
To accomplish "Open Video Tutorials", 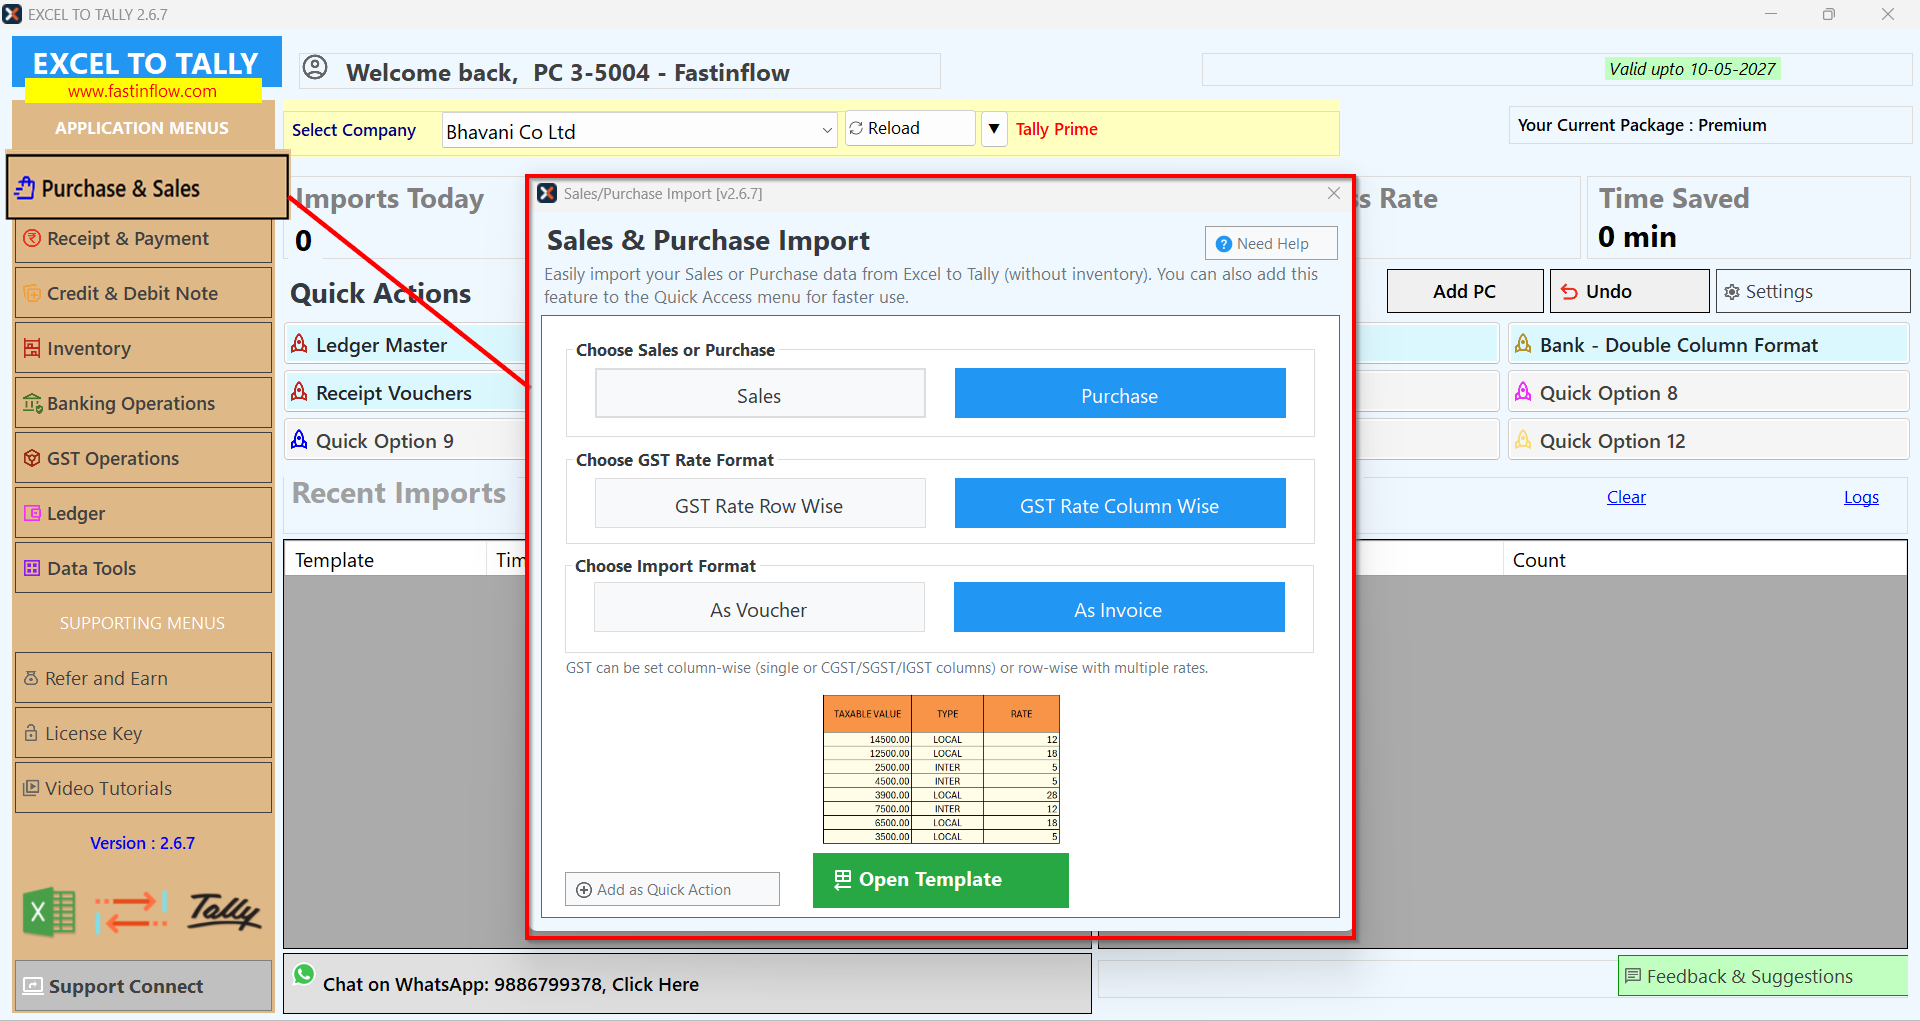I will (x=143, y=788).
